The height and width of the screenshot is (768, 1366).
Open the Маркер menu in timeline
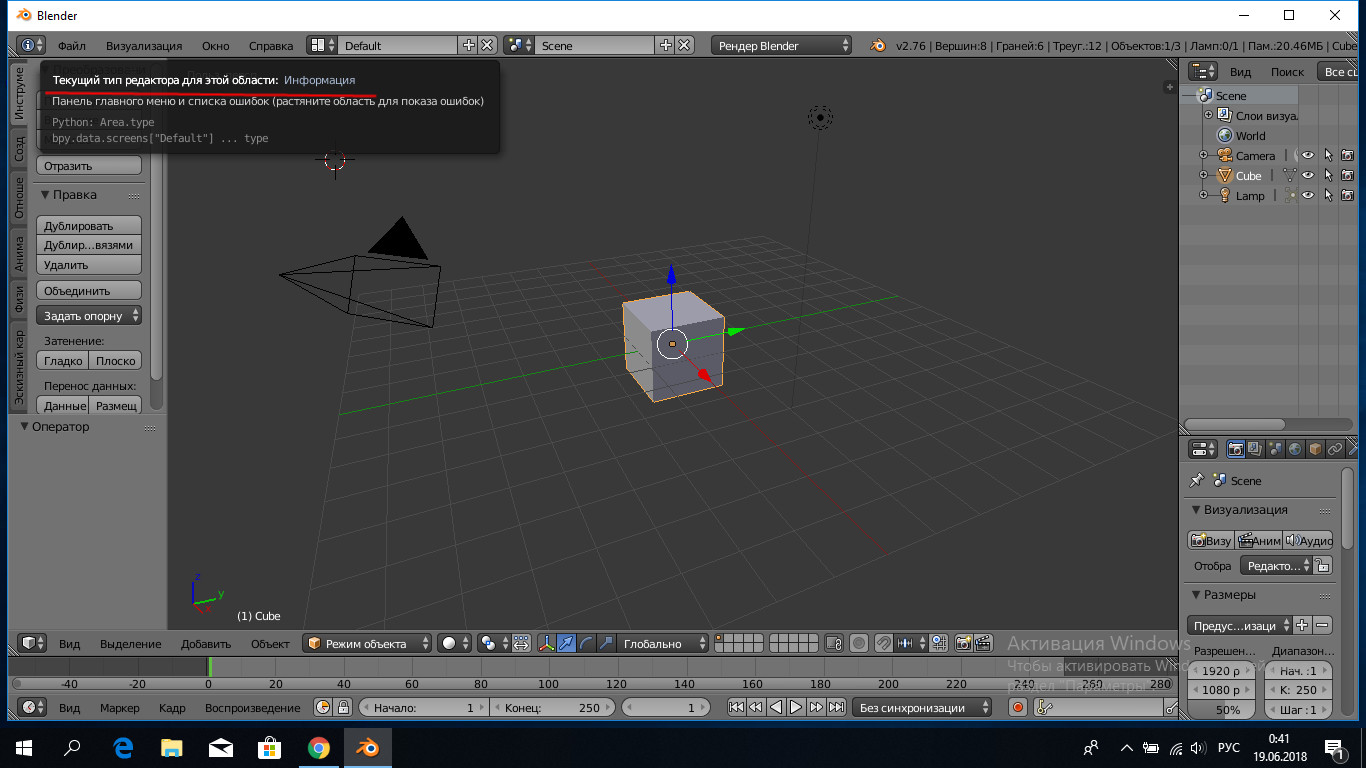coord(119,707)
